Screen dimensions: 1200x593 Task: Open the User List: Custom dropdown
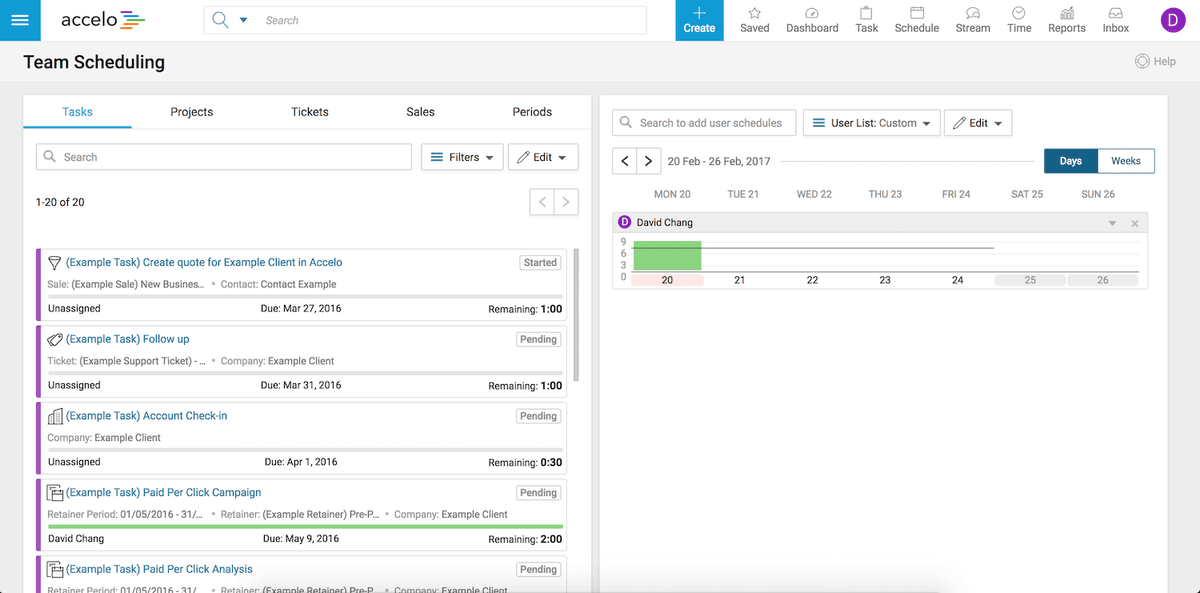(872, 123)
